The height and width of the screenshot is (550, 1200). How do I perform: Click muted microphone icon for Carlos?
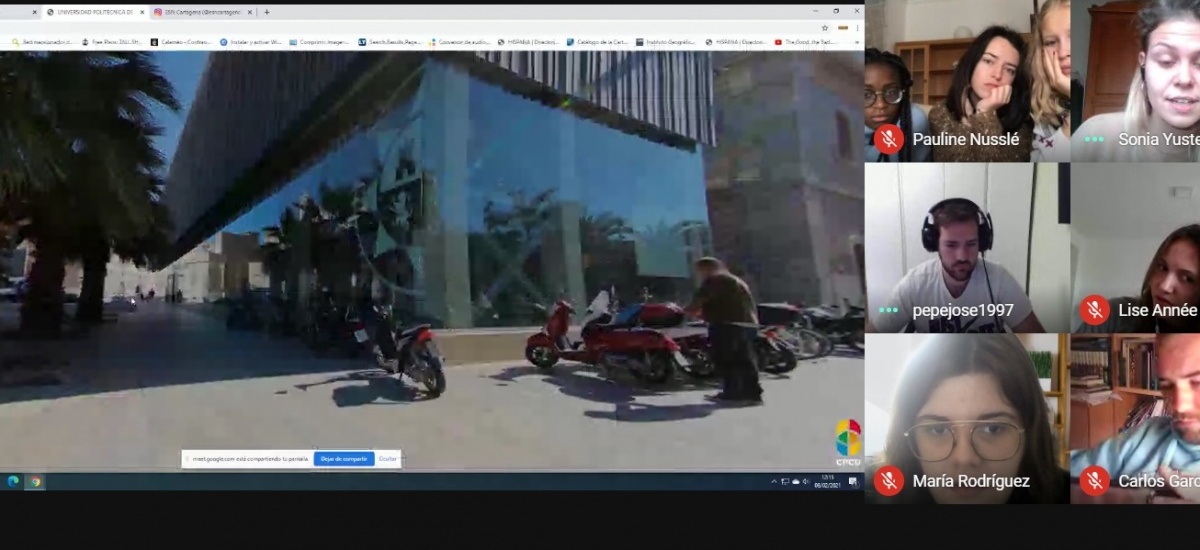point(1094,481)
